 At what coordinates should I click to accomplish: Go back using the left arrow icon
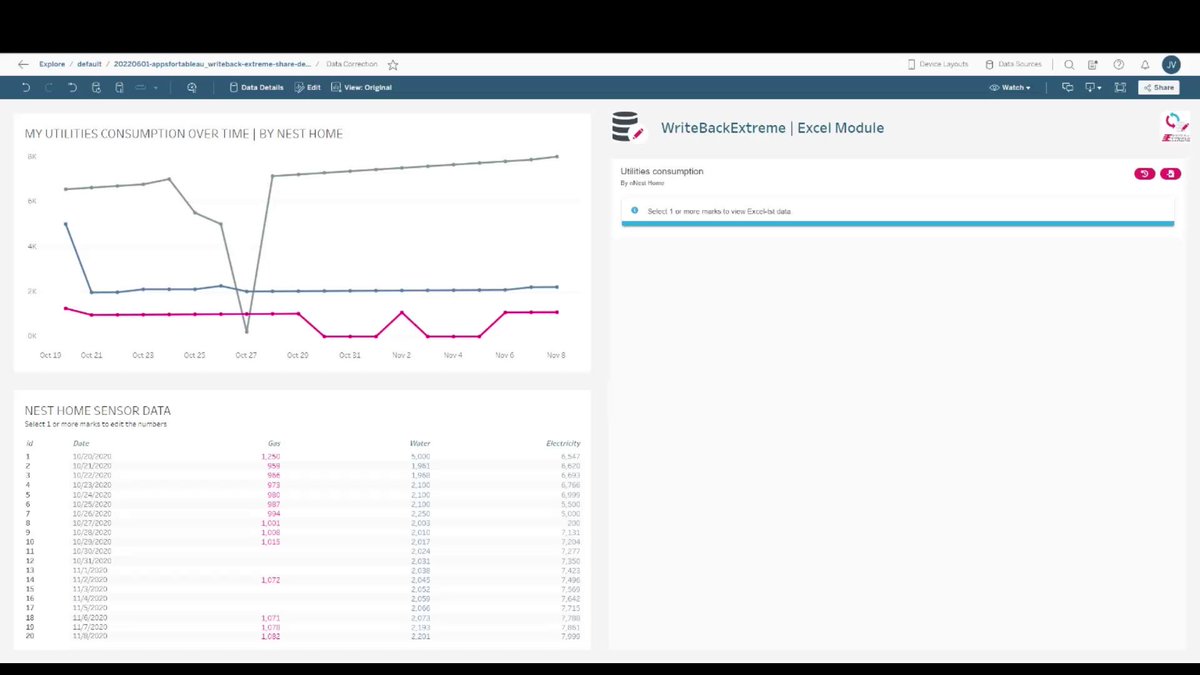point(23,64)
